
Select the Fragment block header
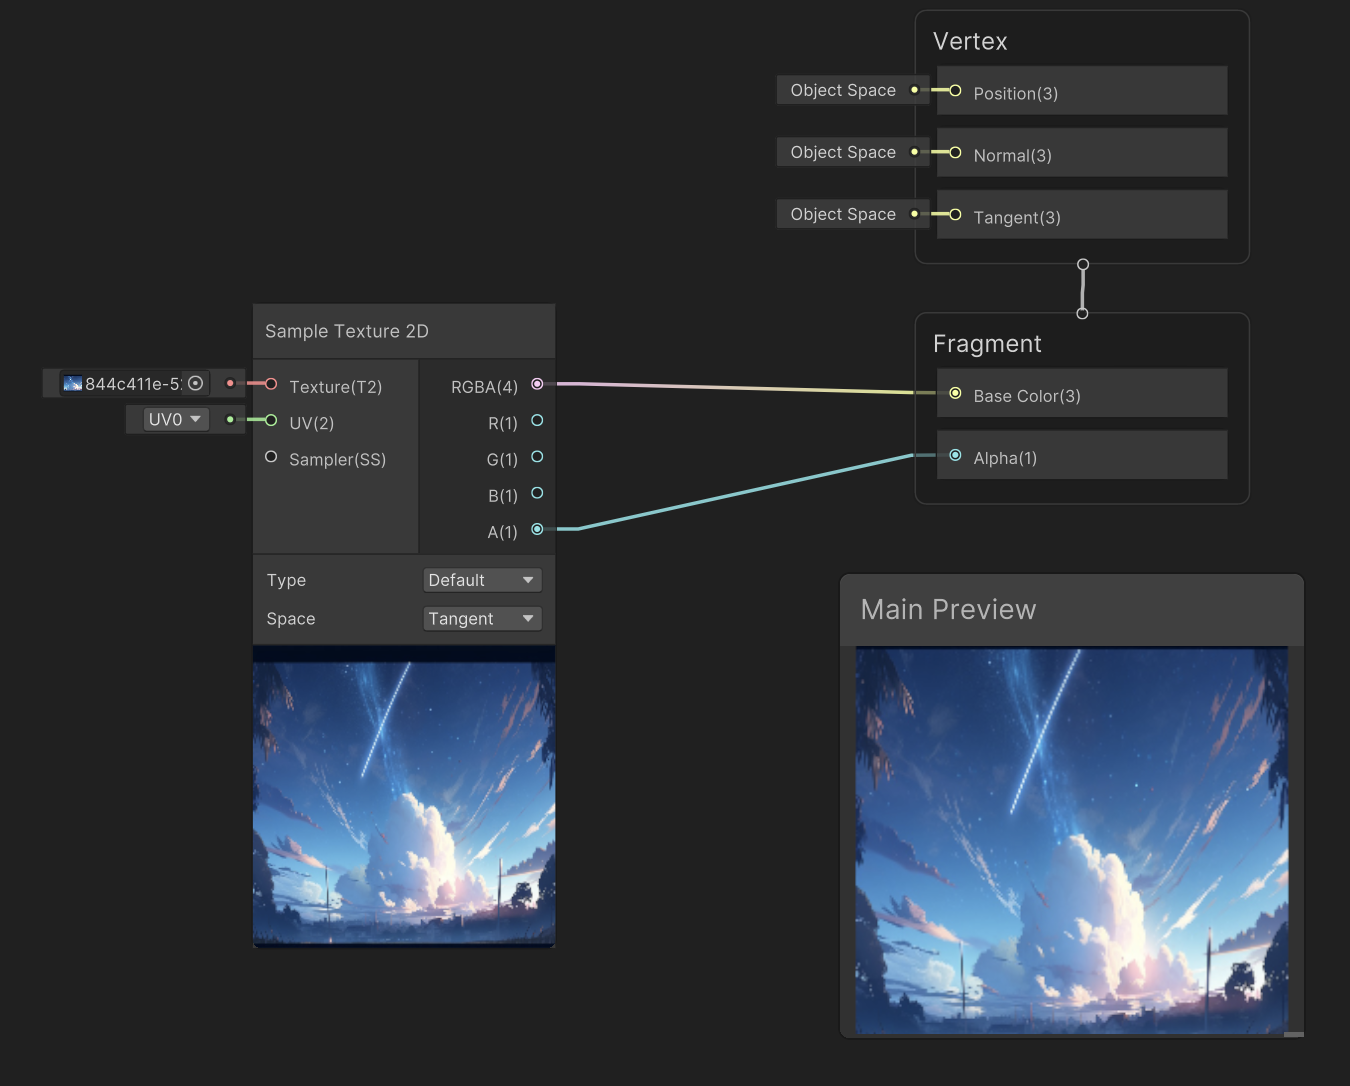point(987,344)
